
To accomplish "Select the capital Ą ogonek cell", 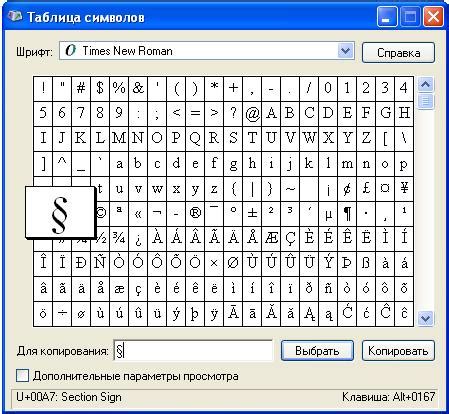I will click(x=309, y=314).
